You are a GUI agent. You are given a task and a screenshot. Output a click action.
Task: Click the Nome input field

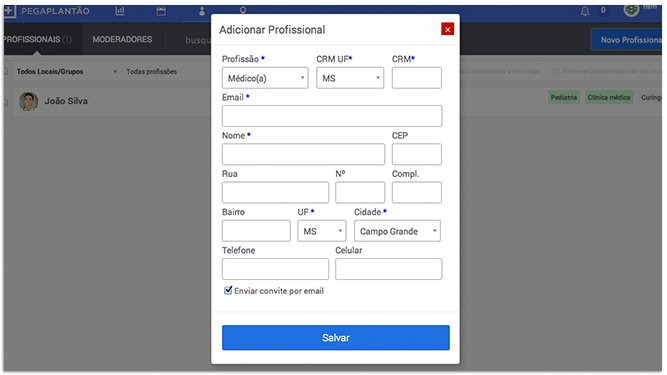303,154
